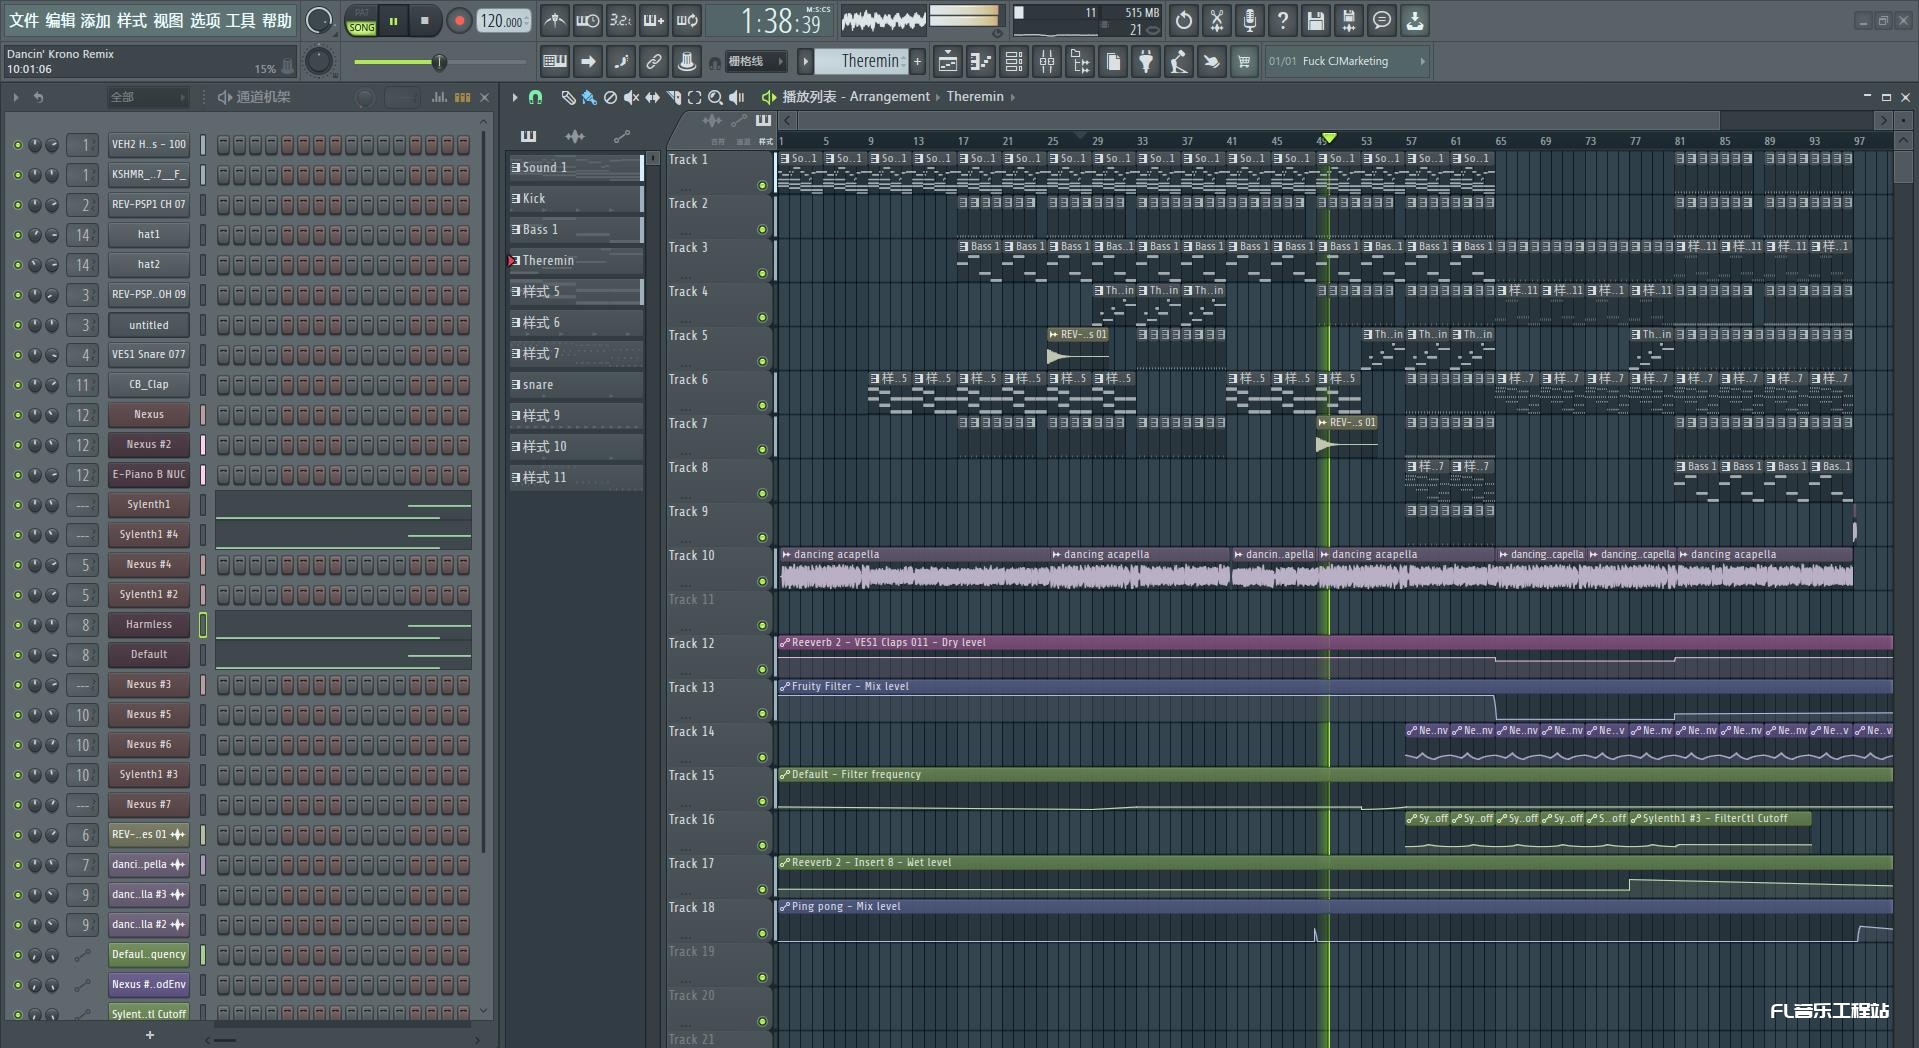Open the Theremin pattern selector
The width and height of the screenshot is (1919, 1048).
(x=862, y=62)
